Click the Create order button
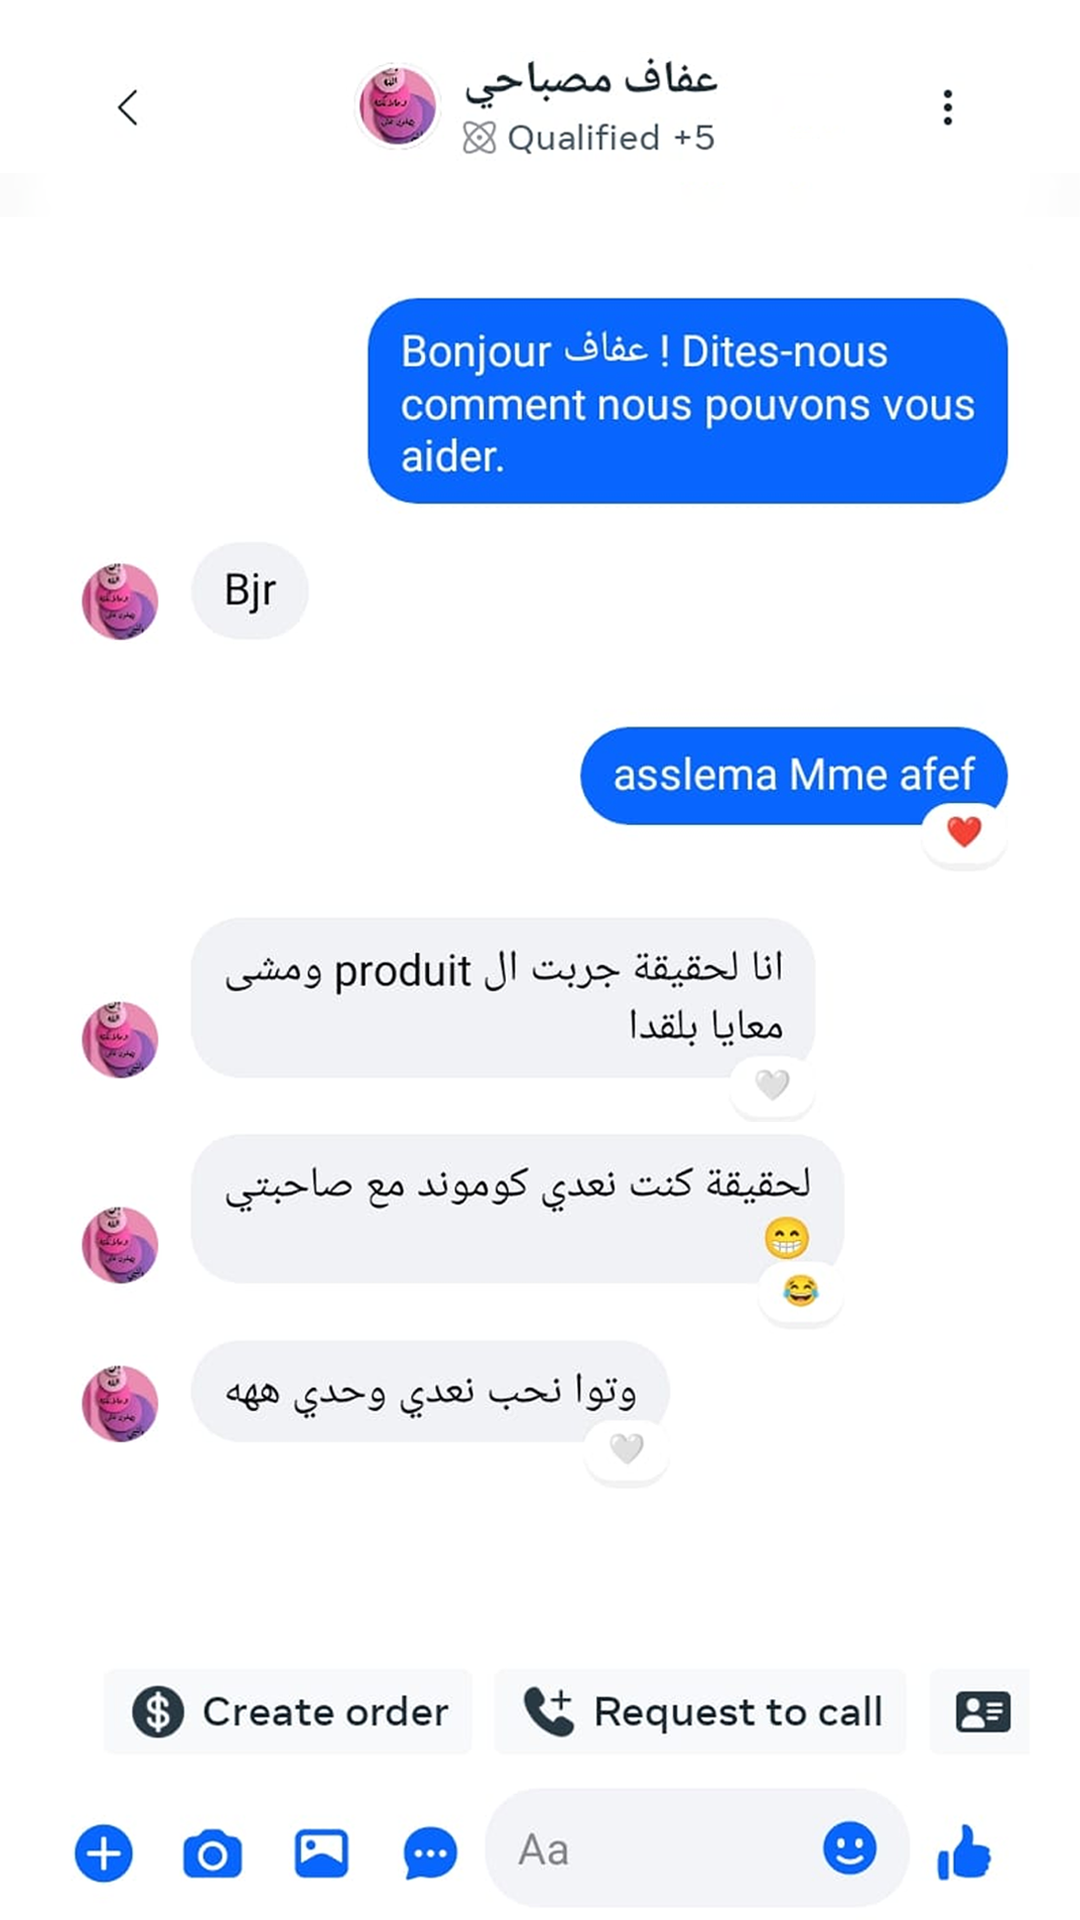Image resolution: width=1080 pixels, height=1920 pixels. pyautogui.click(x=288, y=1711)
